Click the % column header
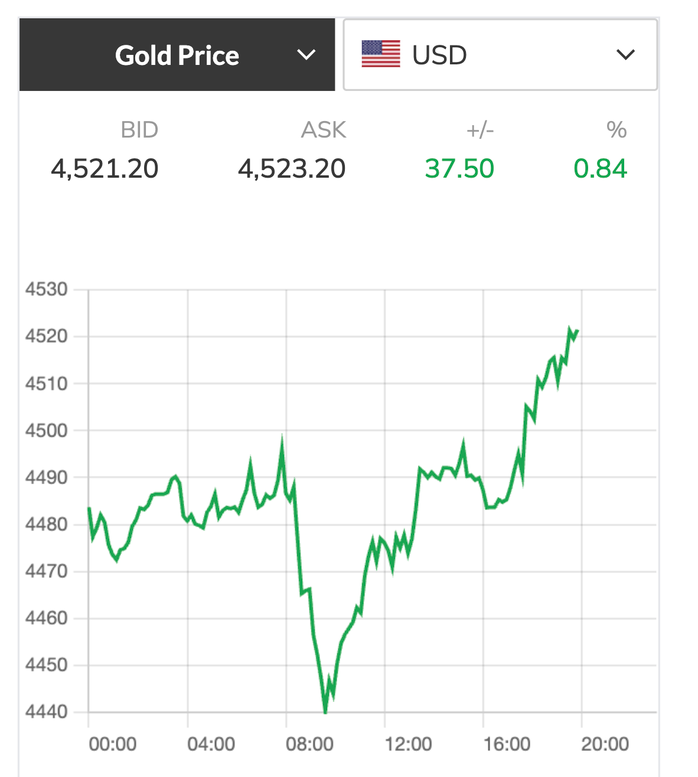Image resolution: width=698 pixels, height=777 pixels. tap(616, 130)
